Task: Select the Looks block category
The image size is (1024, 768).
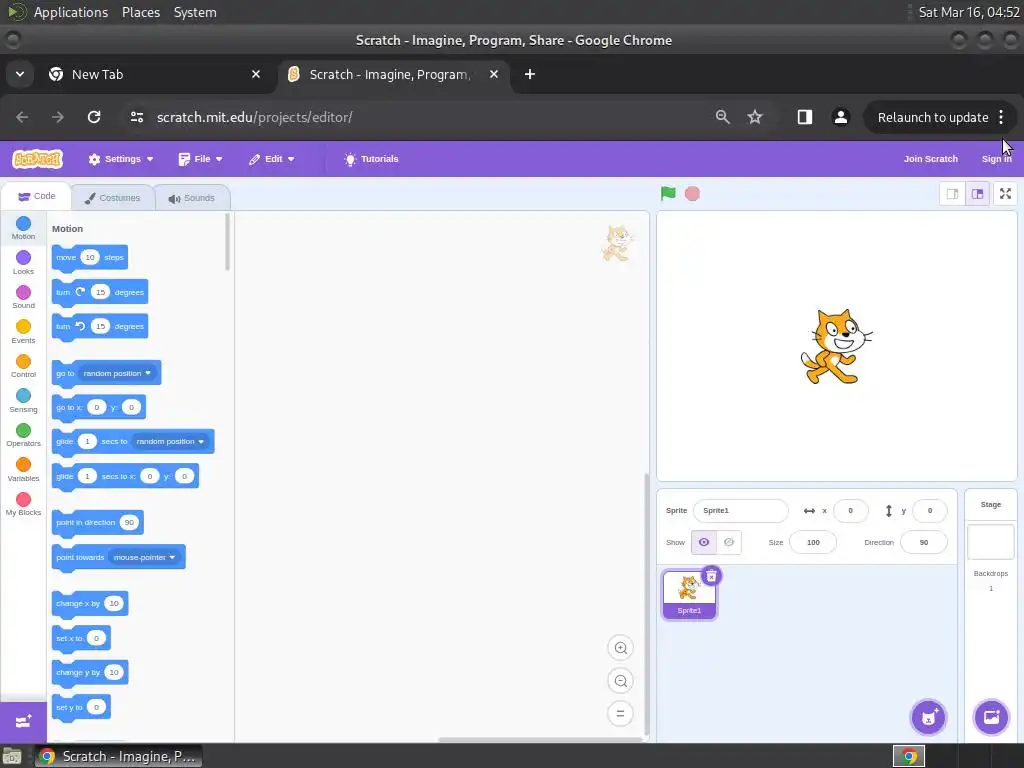Action: coord(24,263)
